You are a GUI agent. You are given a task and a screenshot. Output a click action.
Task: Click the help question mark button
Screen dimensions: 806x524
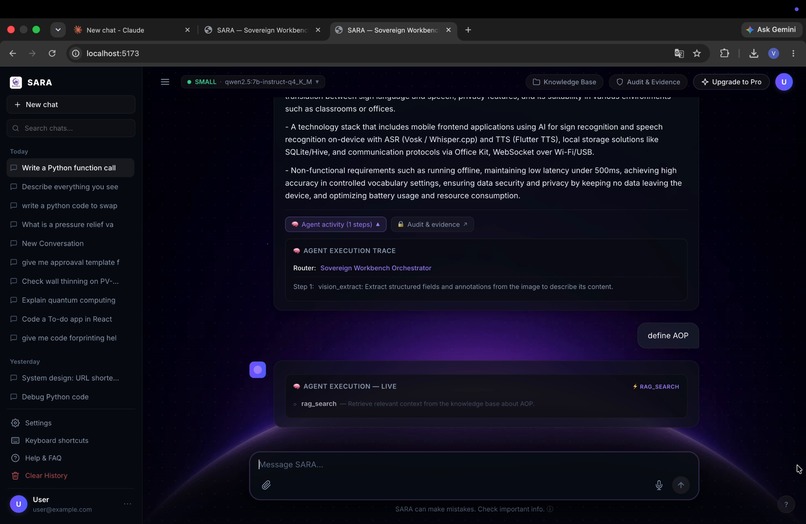786,504
